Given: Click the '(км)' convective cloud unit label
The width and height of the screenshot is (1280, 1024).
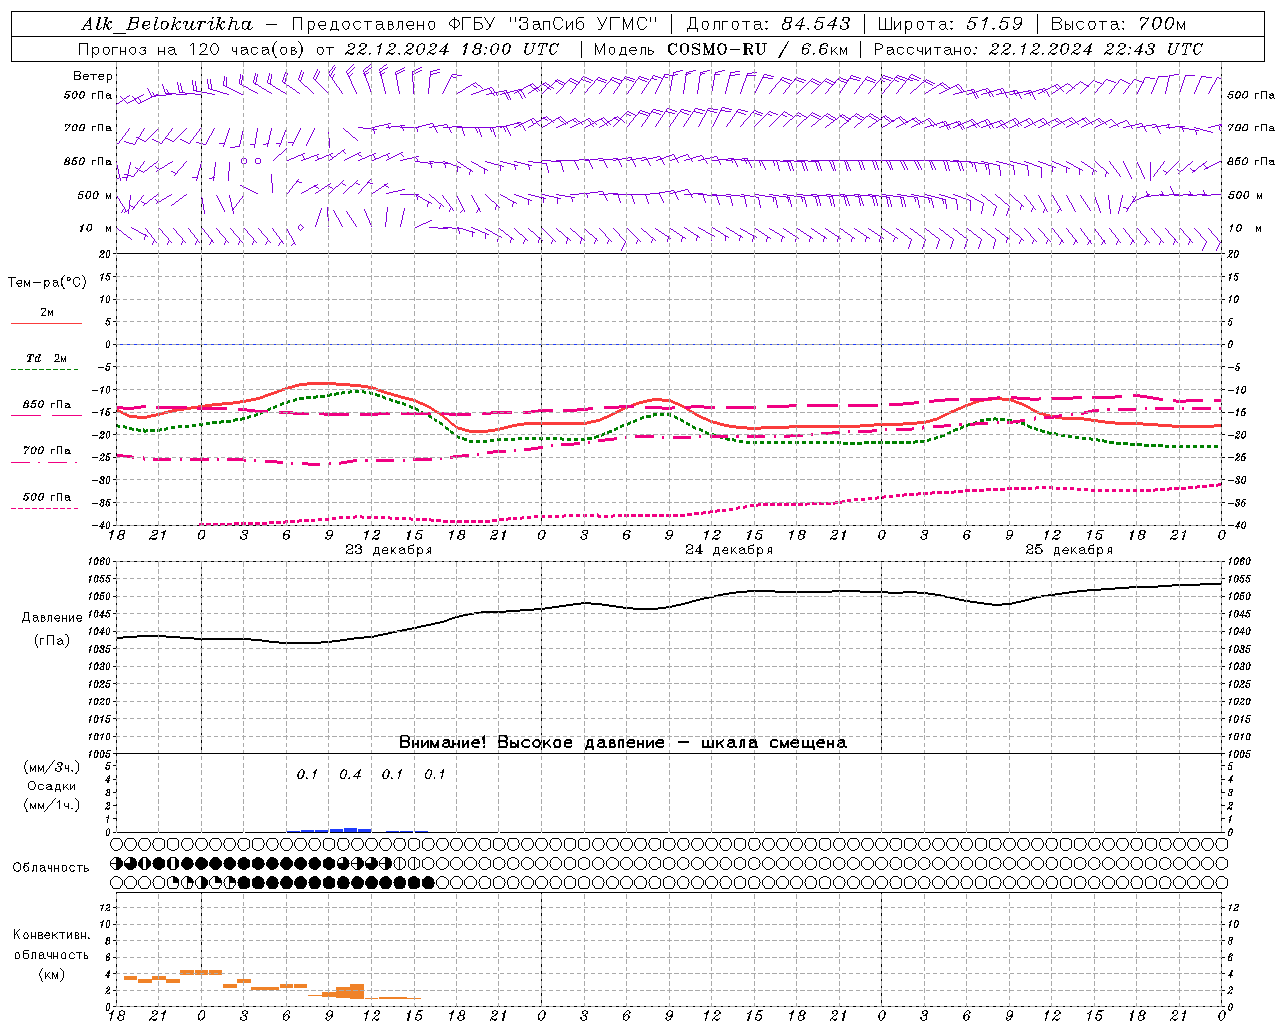Looking at the screenshot, I should coord(51,974).
